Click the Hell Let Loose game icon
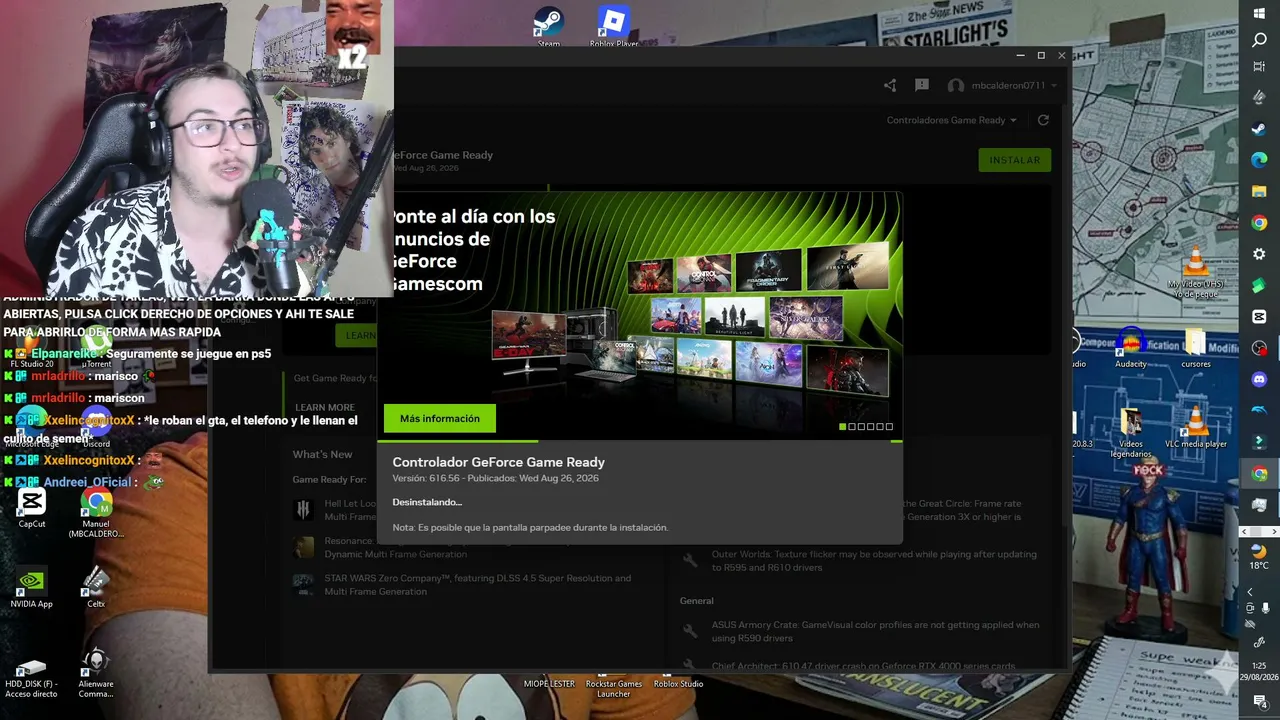 click(x=303, y=510)
